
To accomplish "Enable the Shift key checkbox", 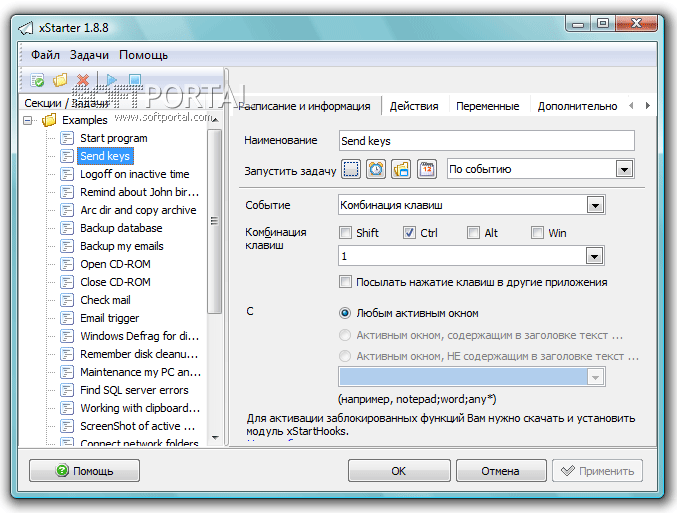I will [346, 233].
